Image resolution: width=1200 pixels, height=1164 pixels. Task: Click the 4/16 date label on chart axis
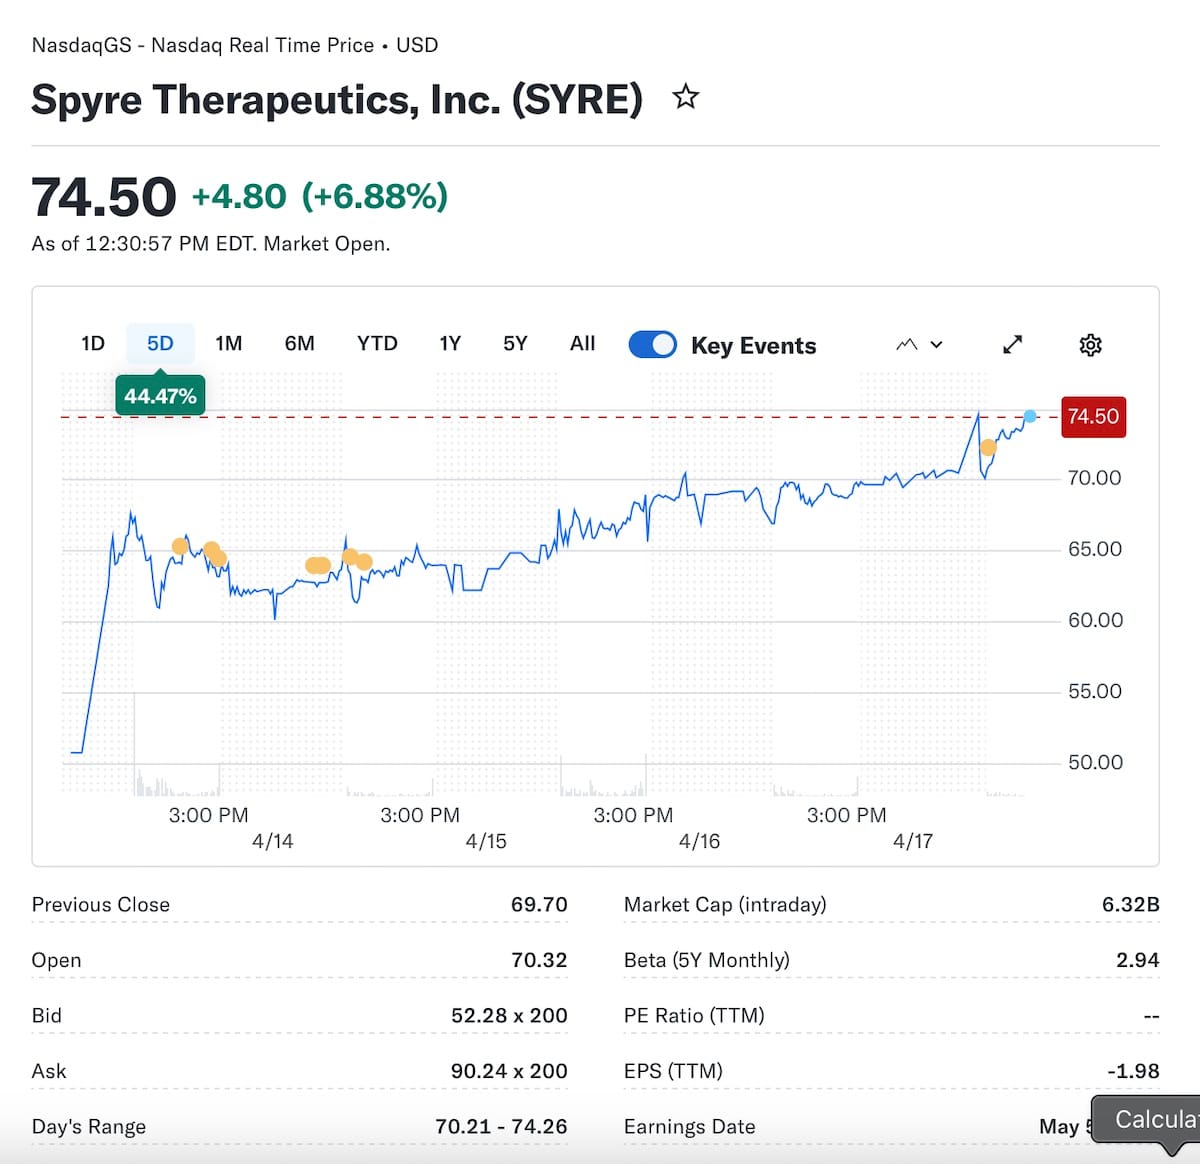click(x=699, y=841)
